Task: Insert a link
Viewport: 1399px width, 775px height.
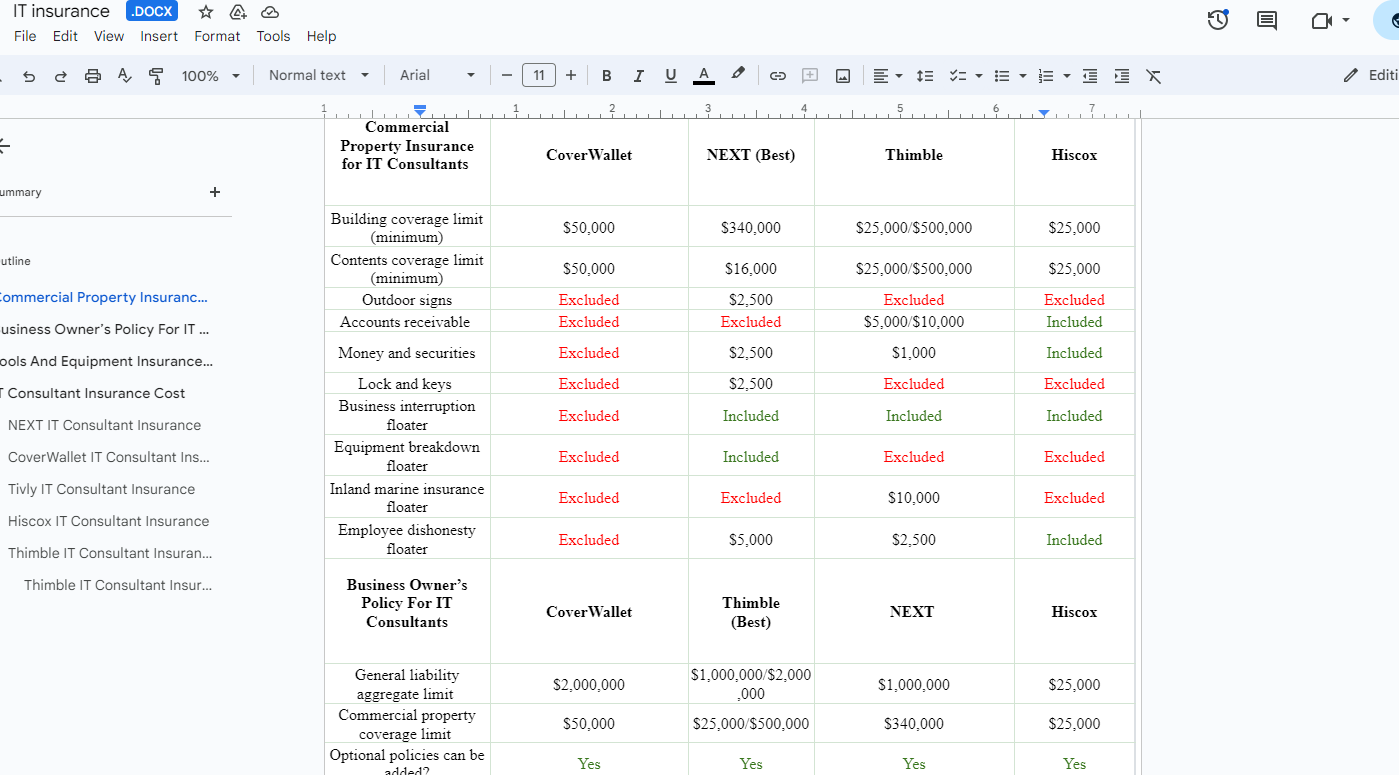Action: pyautogui.click(x=778, y=76)
